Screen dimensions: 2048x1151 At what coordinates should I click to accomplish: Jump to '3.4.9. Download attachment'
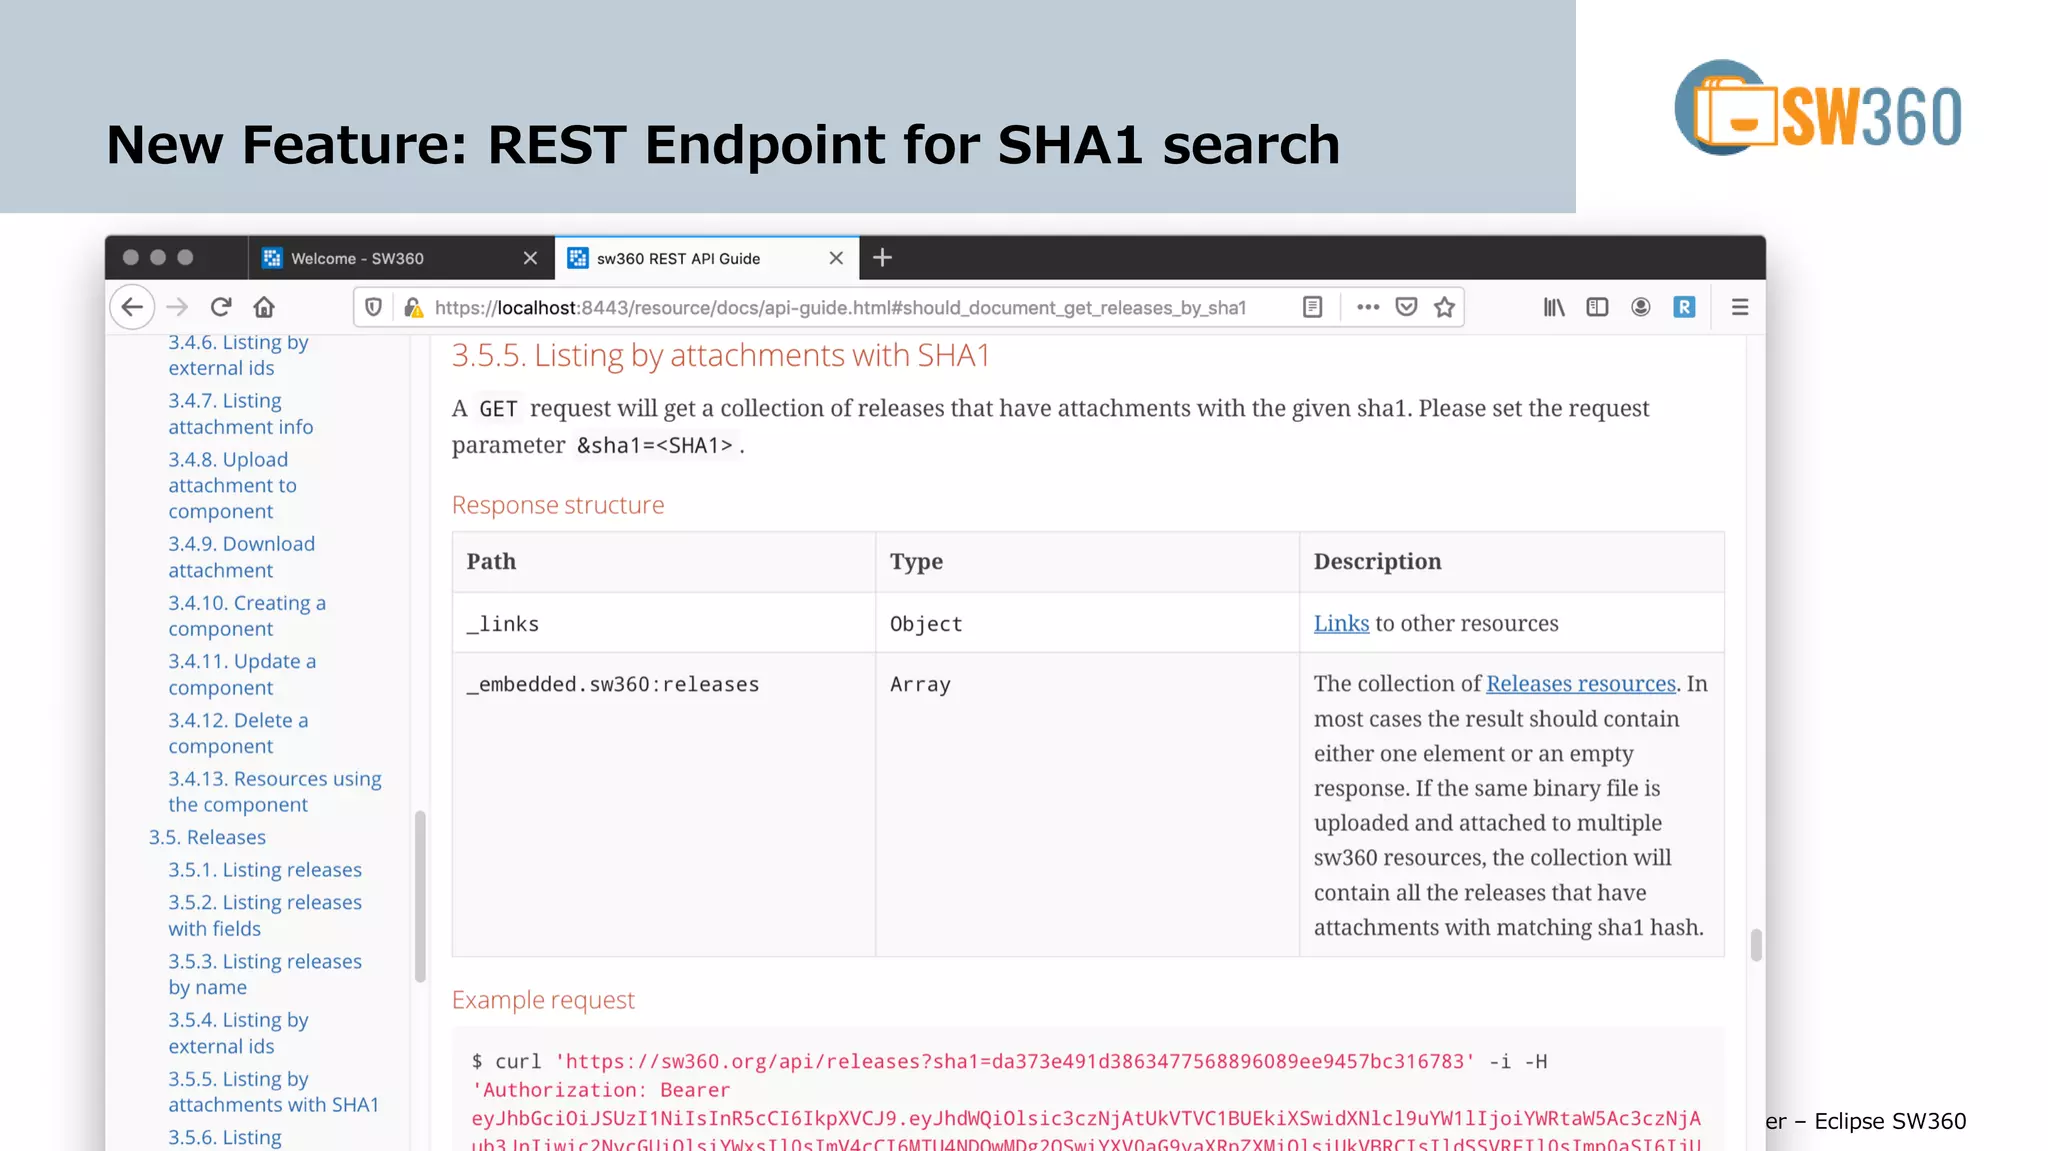point(241,557)
